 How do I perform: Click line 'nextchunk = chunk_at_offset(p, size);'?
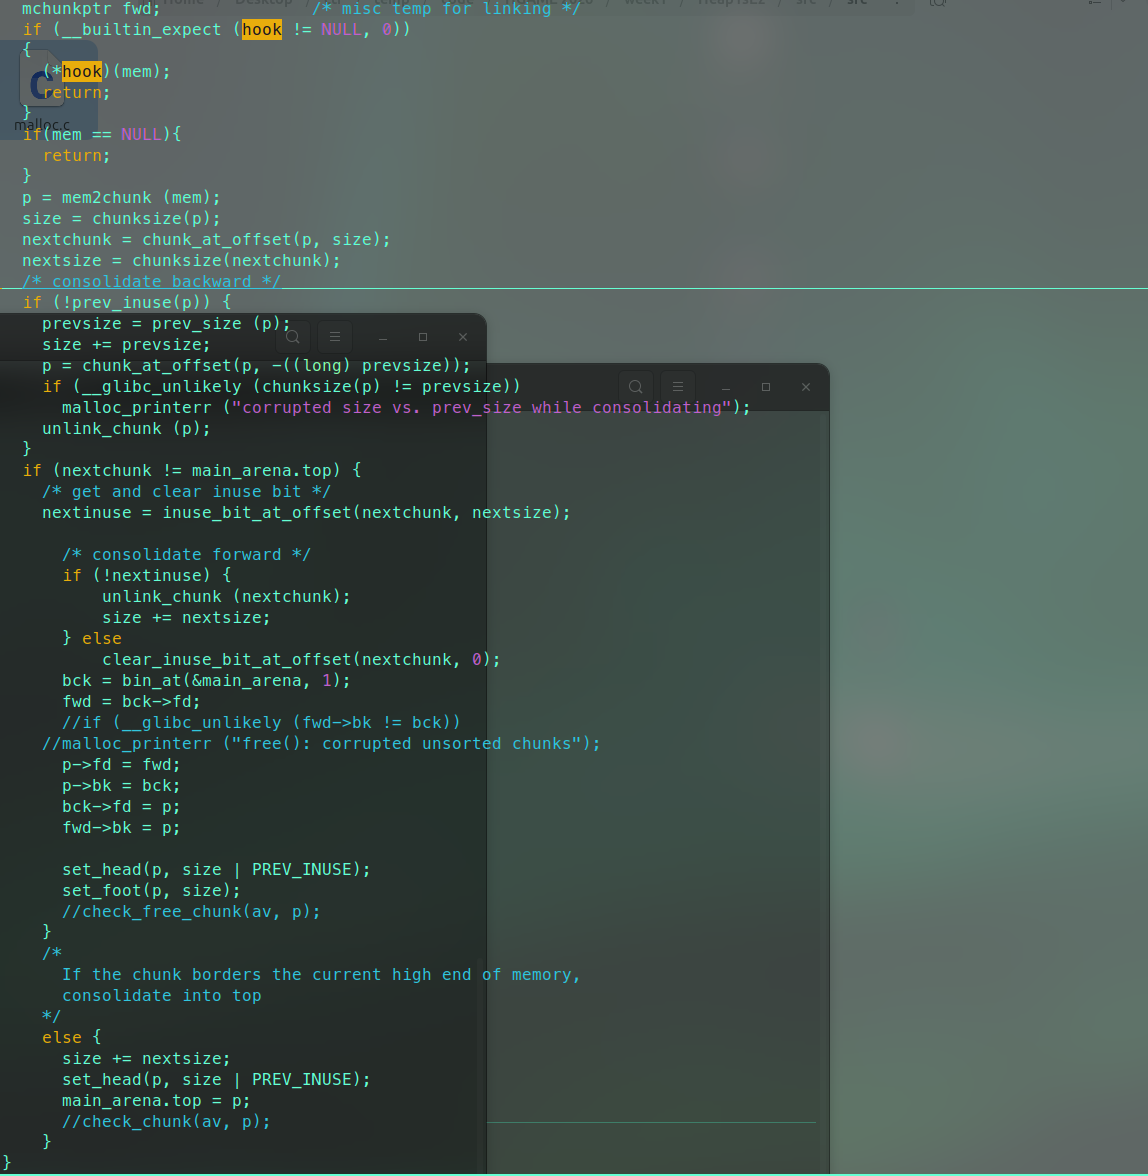pos(206,240)
